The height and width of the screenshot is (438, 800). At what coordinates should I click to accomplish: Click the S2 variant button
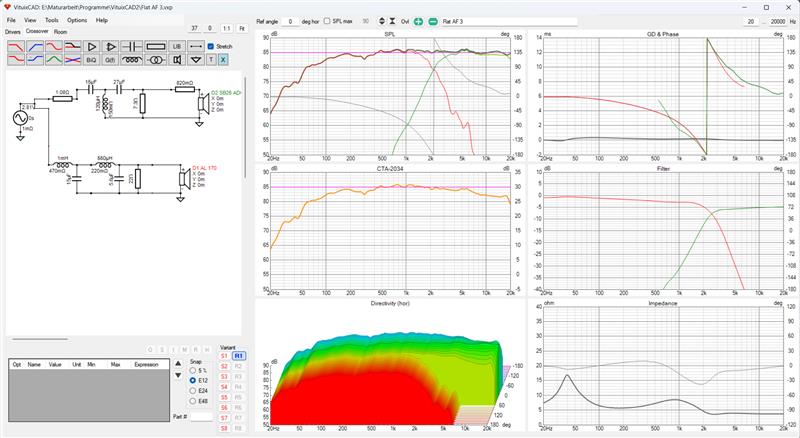pyautogui.click(x=224, y=367)
